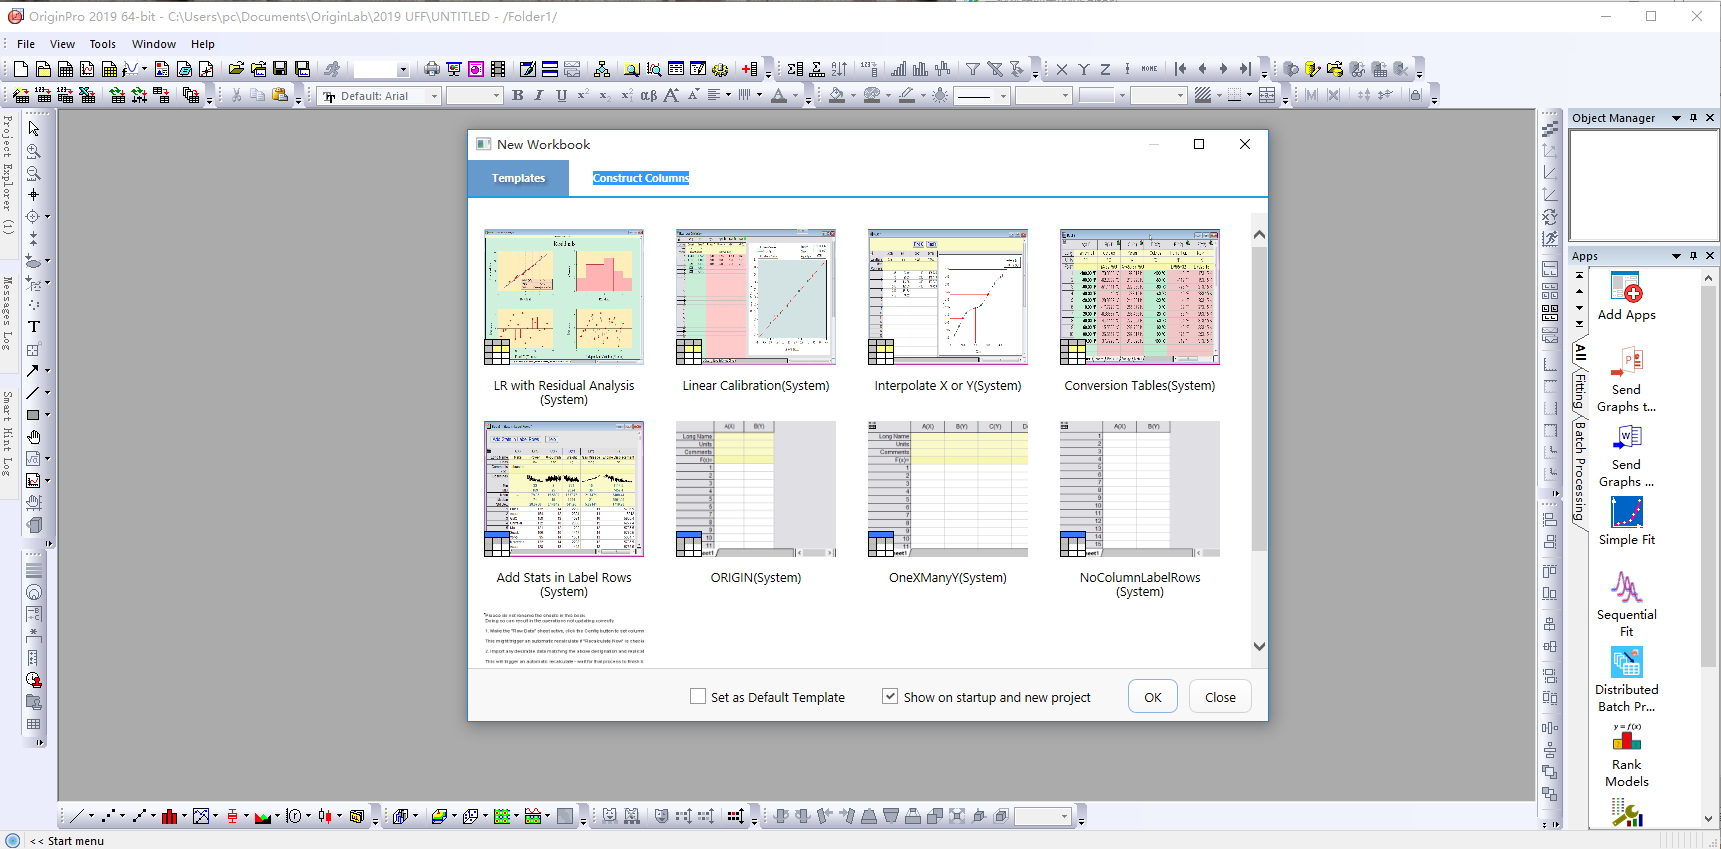Select the Text tool in left toolbar
1721x849 pixels.
coord(34,327)
